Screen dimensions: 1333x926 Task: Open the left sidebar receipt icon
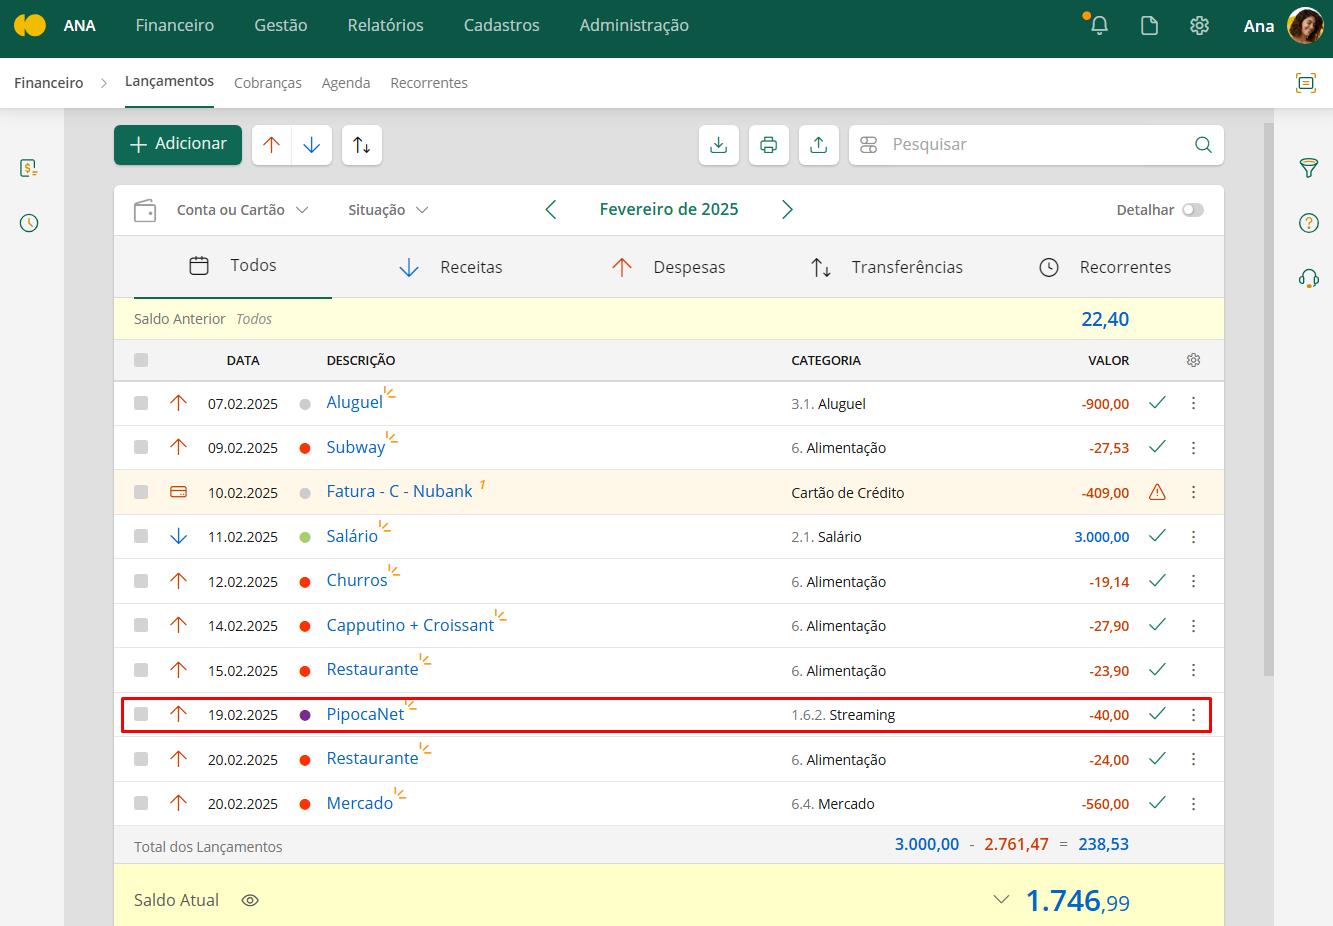[29, 168]
